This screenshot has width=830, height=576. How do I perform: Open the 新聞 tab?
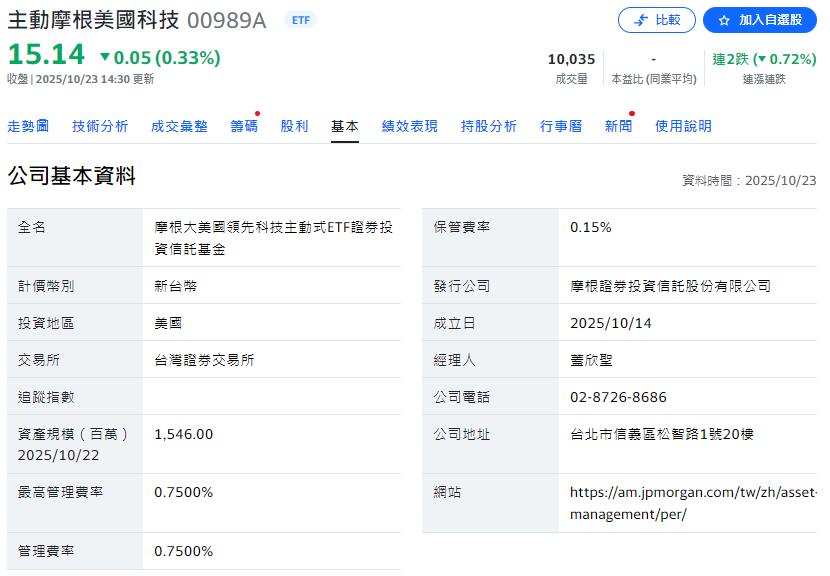click(x=618, y=126)
